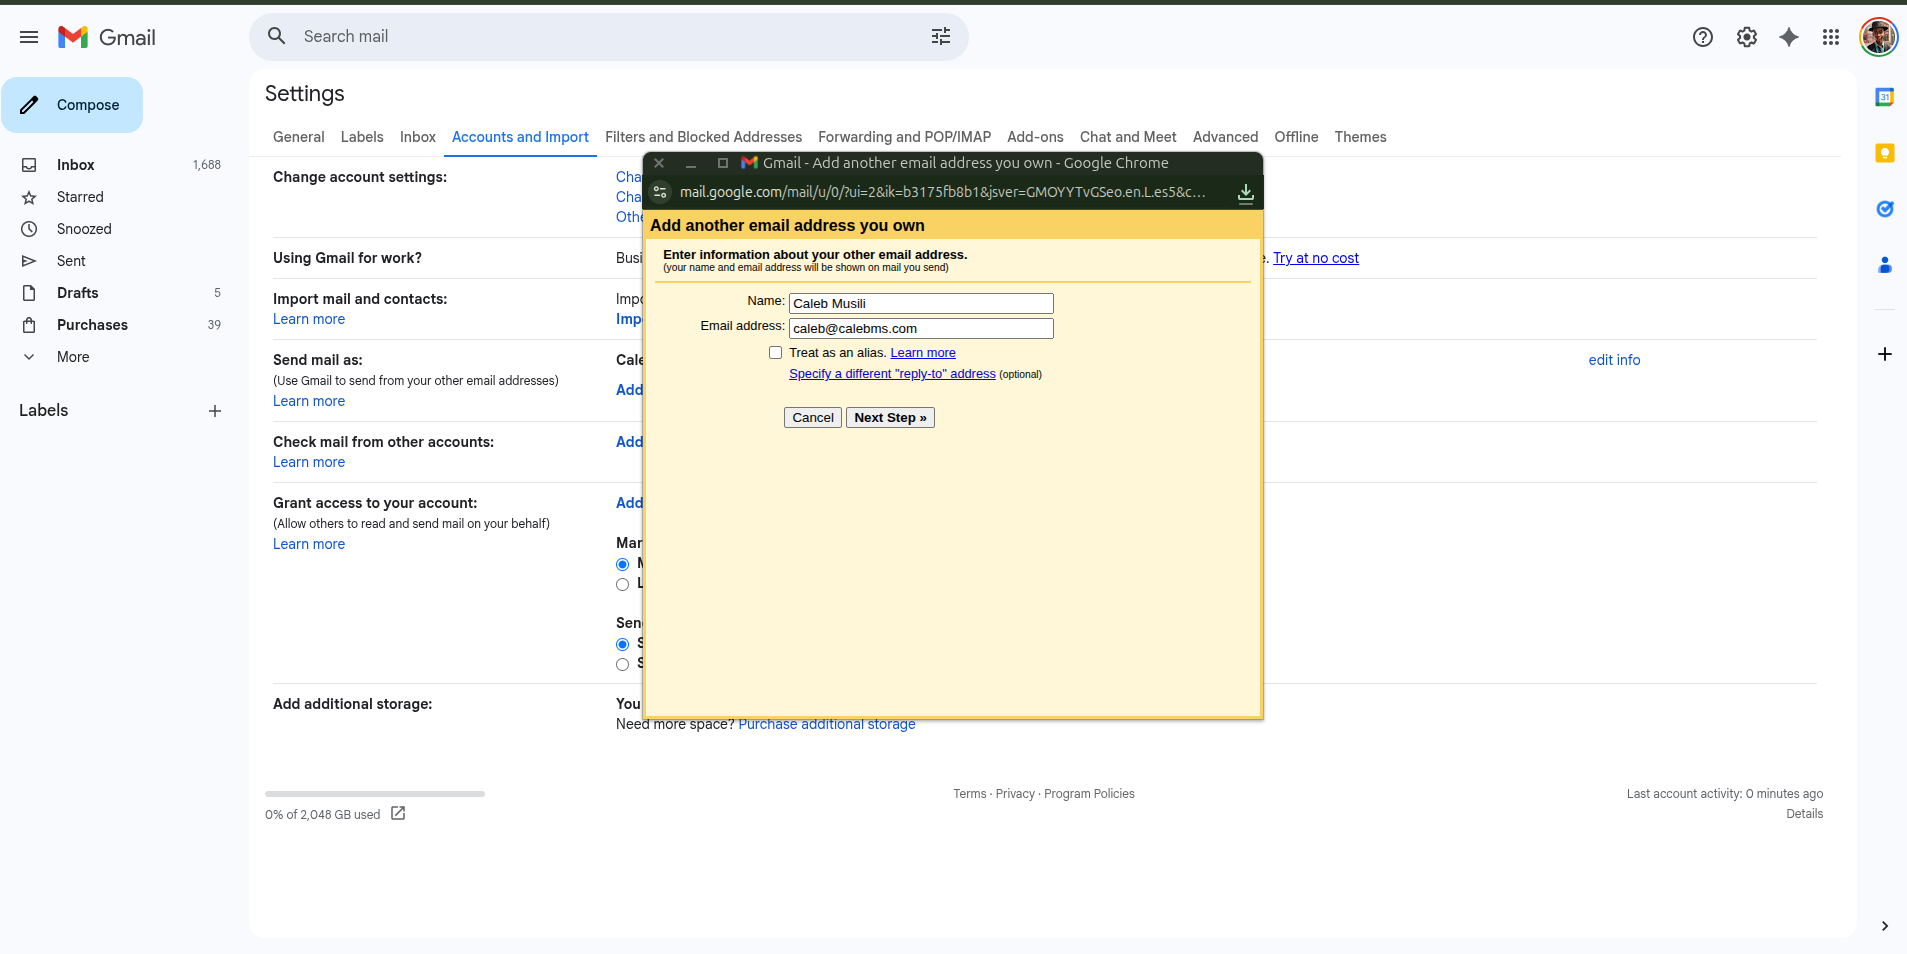The width and height of the screenshot is (1907, 954).
Task: Open Google Tasks side panel icon
Action: click(1885, 209)
